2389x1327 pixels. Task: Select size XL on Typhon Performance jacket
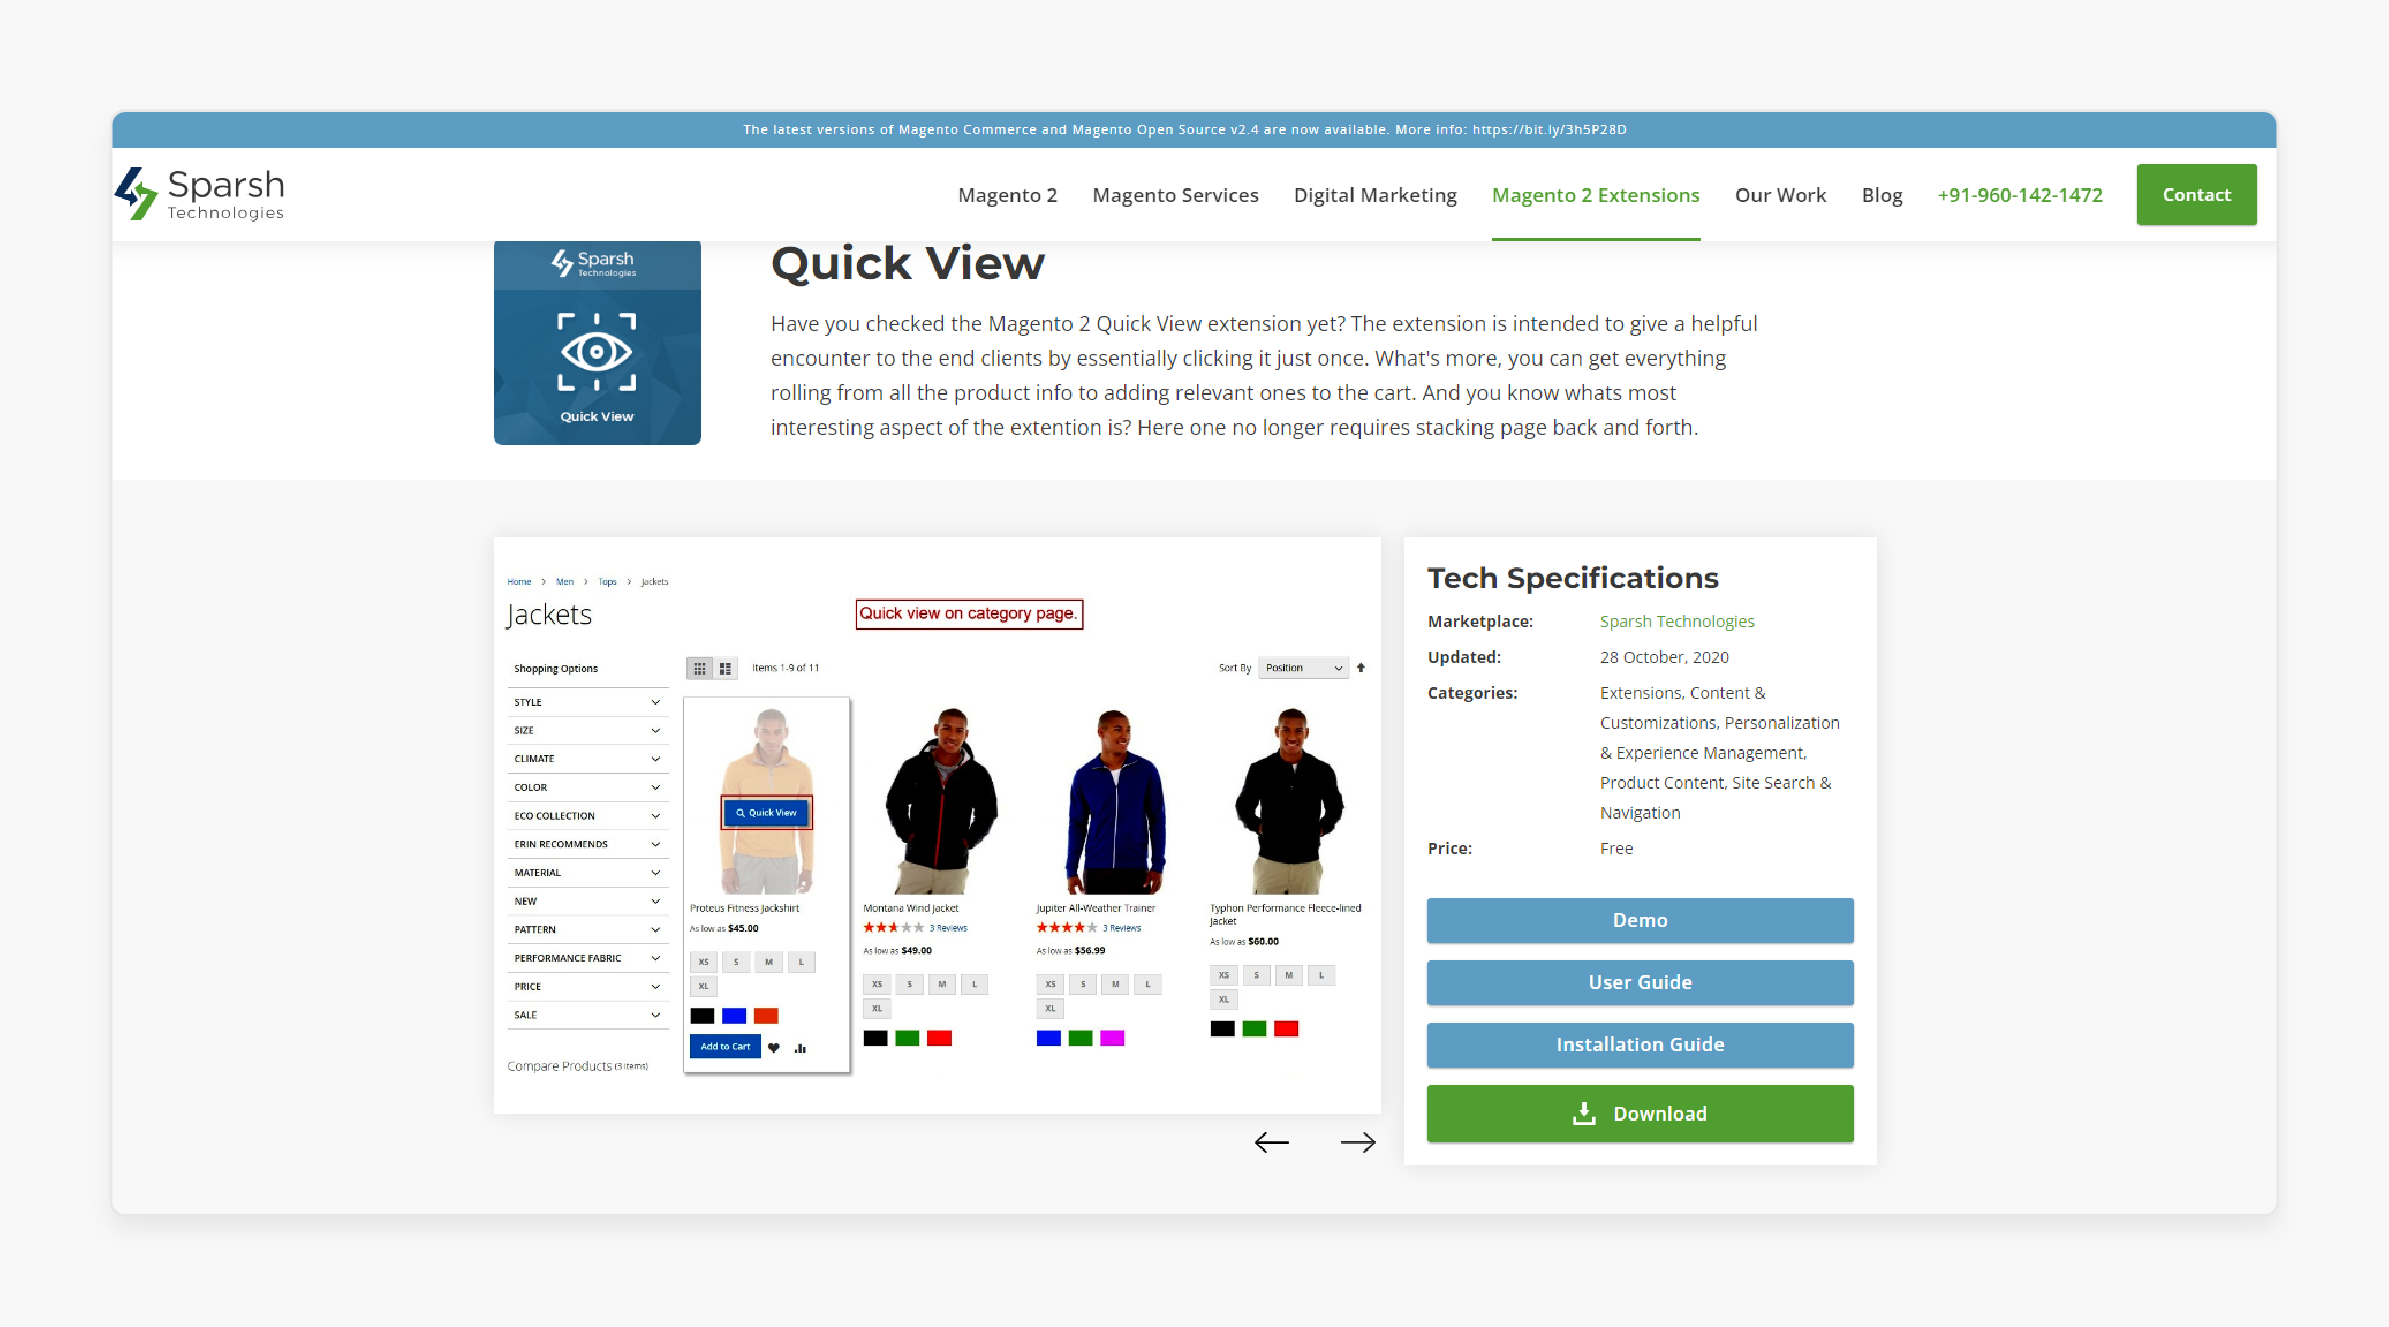[1223, 999]
